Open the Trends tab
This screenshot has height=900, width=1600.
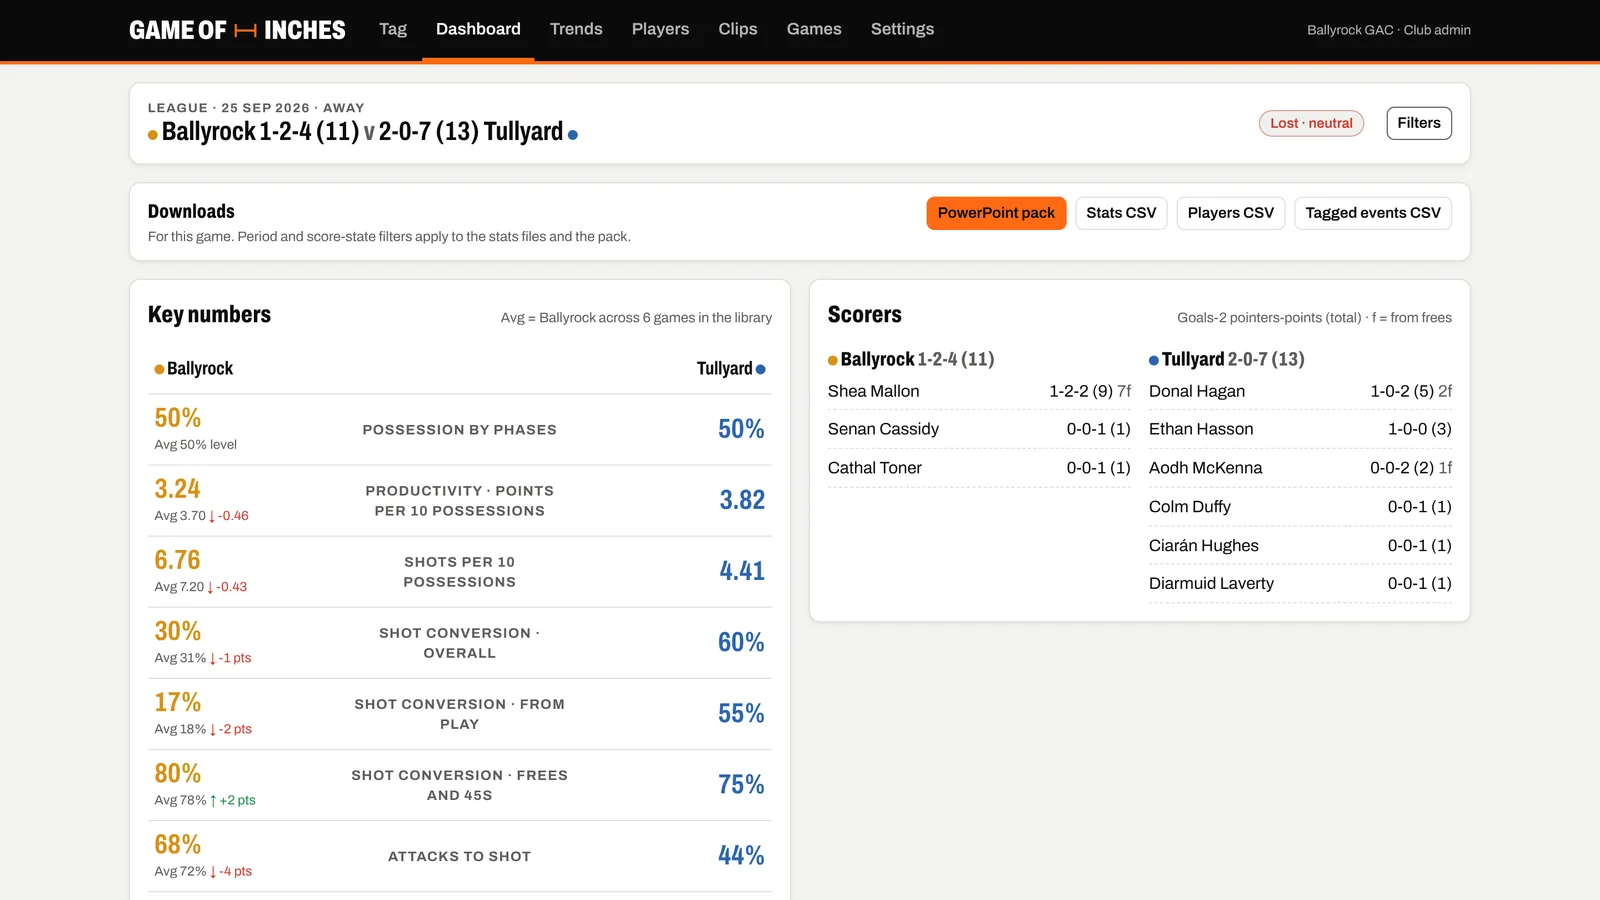(x=576, y=30)
